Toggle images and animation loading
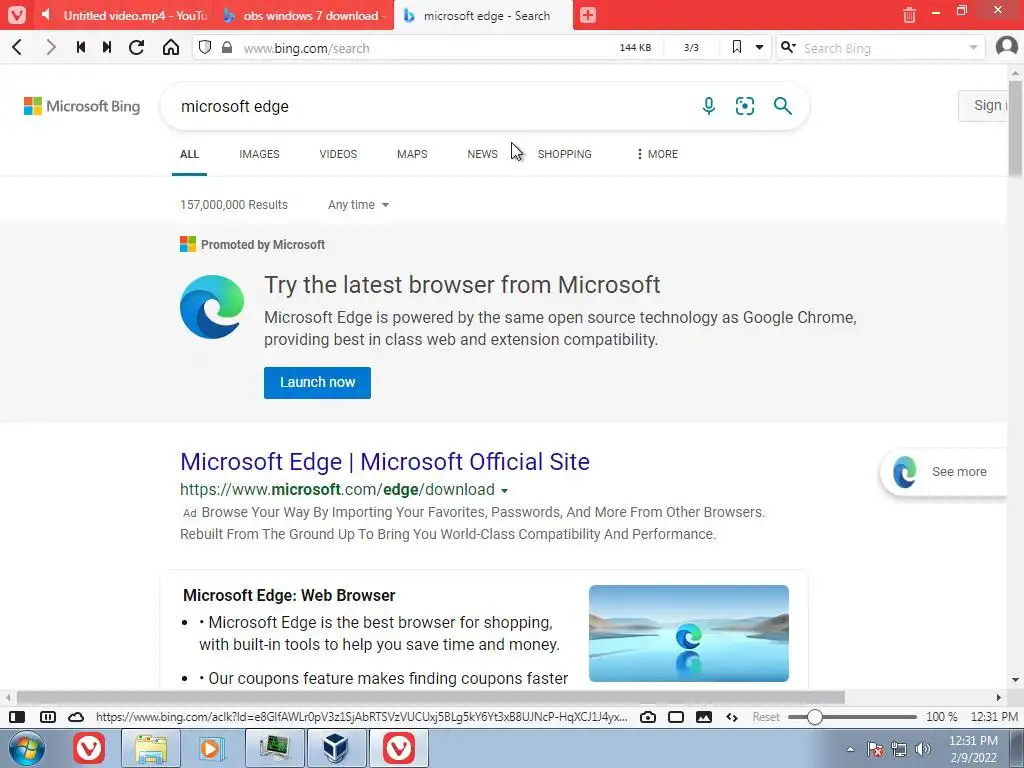 point(704,717)
